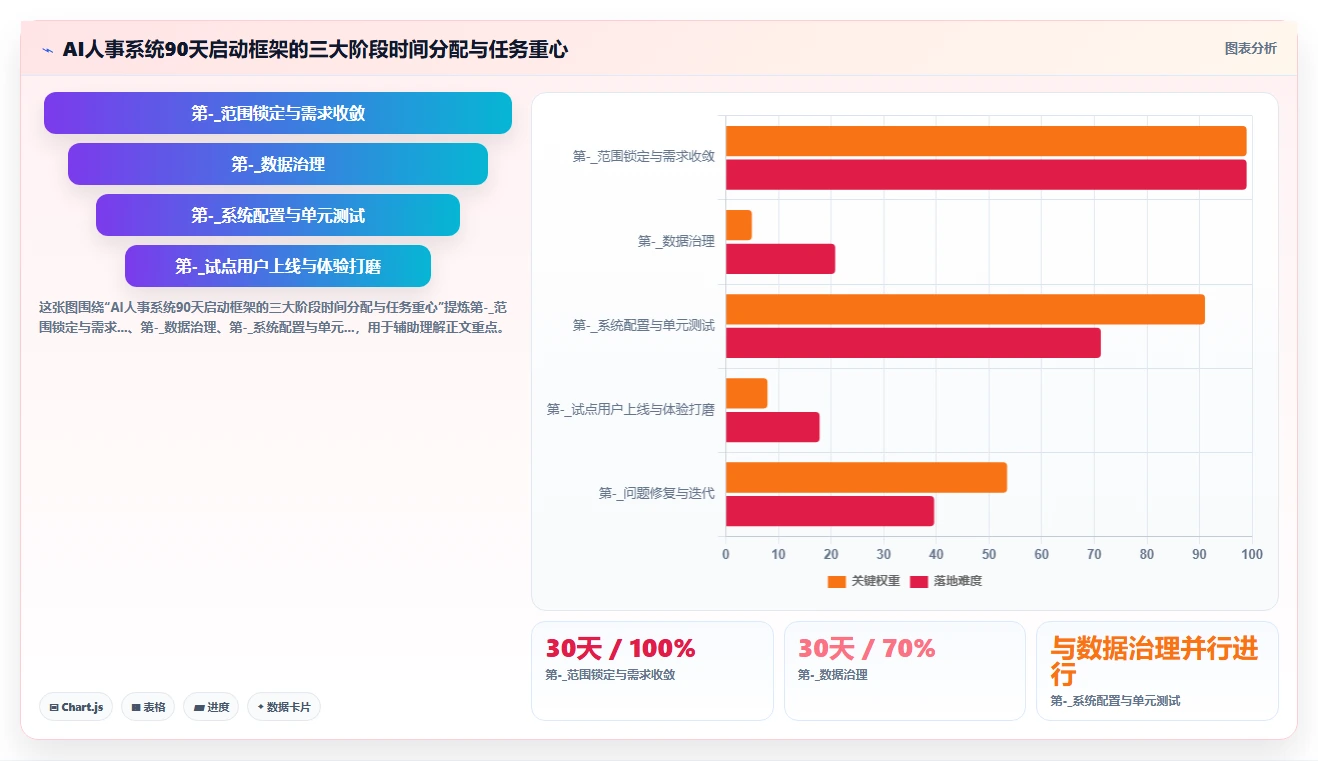Click the 30天 / 70% data card value
1318x761 pixels.
click(867, 649)
